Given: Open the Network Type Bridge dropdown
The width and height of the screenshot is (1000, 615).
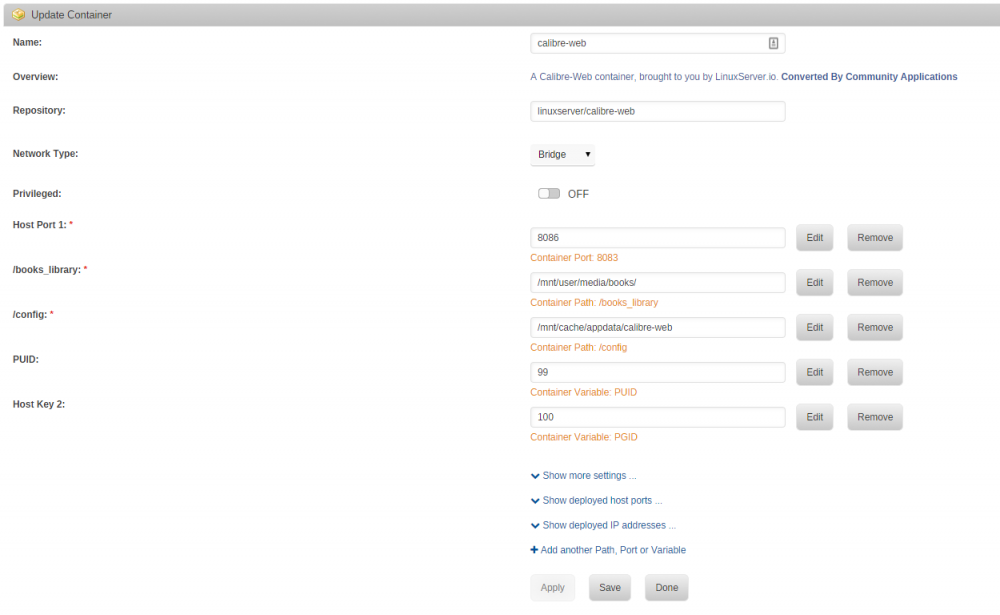Looking at the screenshot, I should tap(562, 154).
